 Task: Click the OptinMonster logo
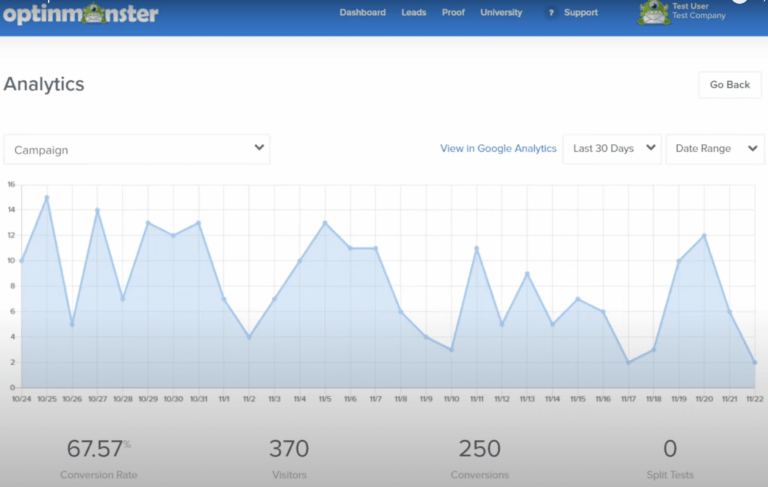click(x=81, y=14)
